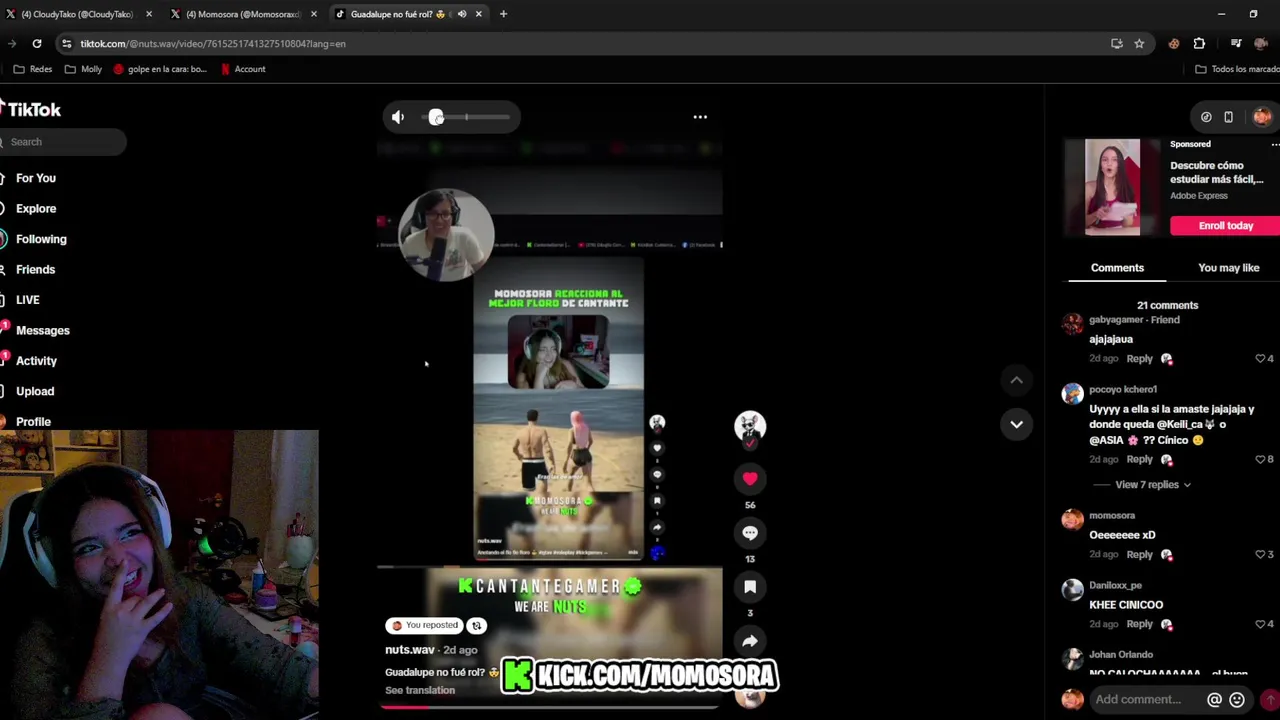This screenshot has width=1280, height=720.
Task: Open the browser profile avatar
Action: click(x=1261, y=44)
